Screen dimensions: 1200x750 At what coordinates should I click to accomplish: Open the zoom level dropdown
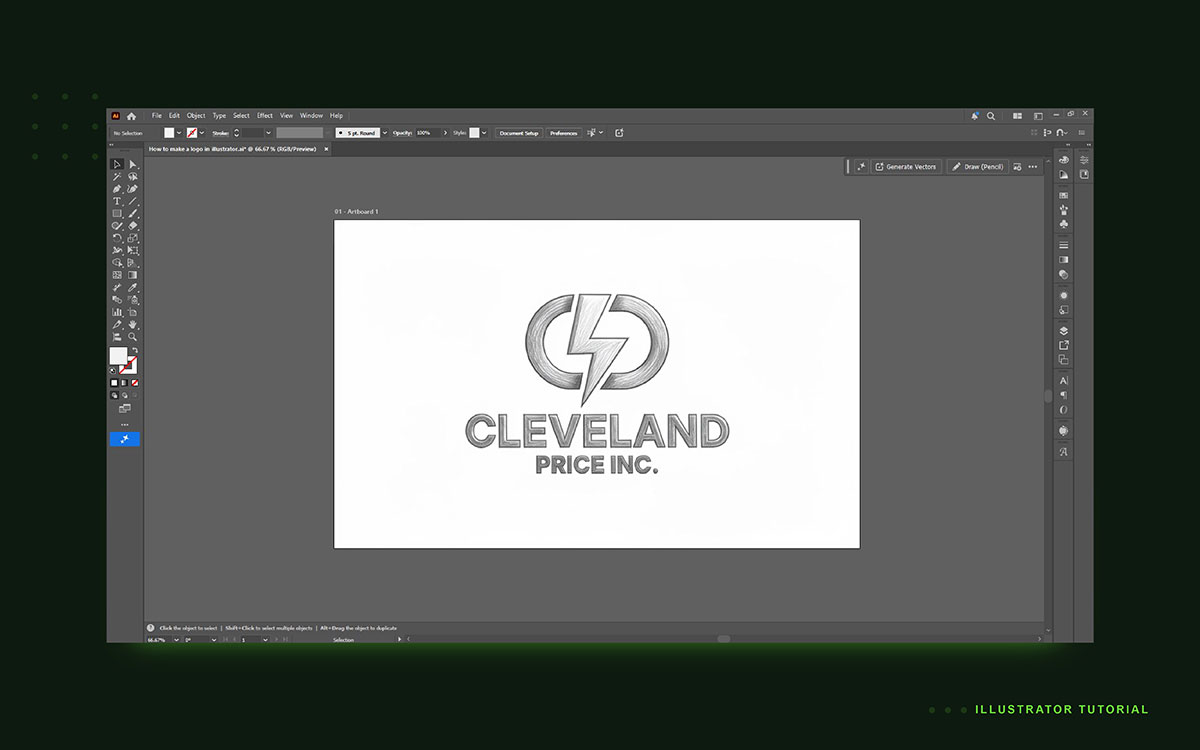pyautogui.click(x=176, y=639)
